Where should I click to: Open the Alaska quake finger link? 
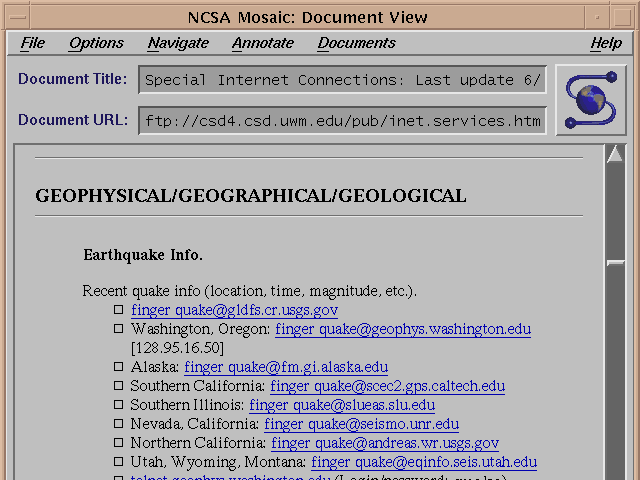286,367
